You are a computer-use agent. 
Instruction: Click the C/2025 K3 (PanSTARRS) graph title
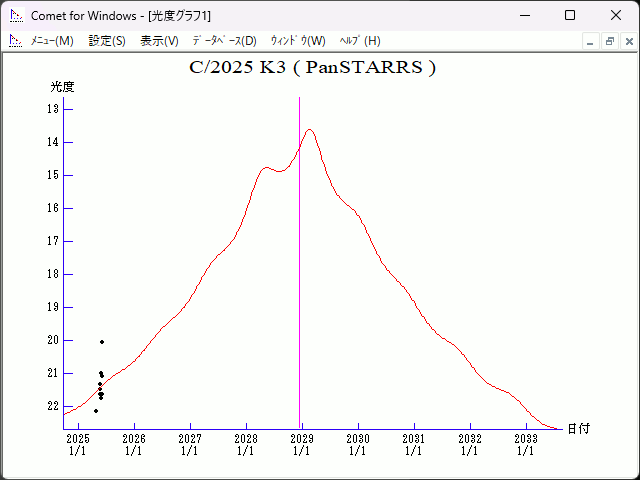(312, 68)
